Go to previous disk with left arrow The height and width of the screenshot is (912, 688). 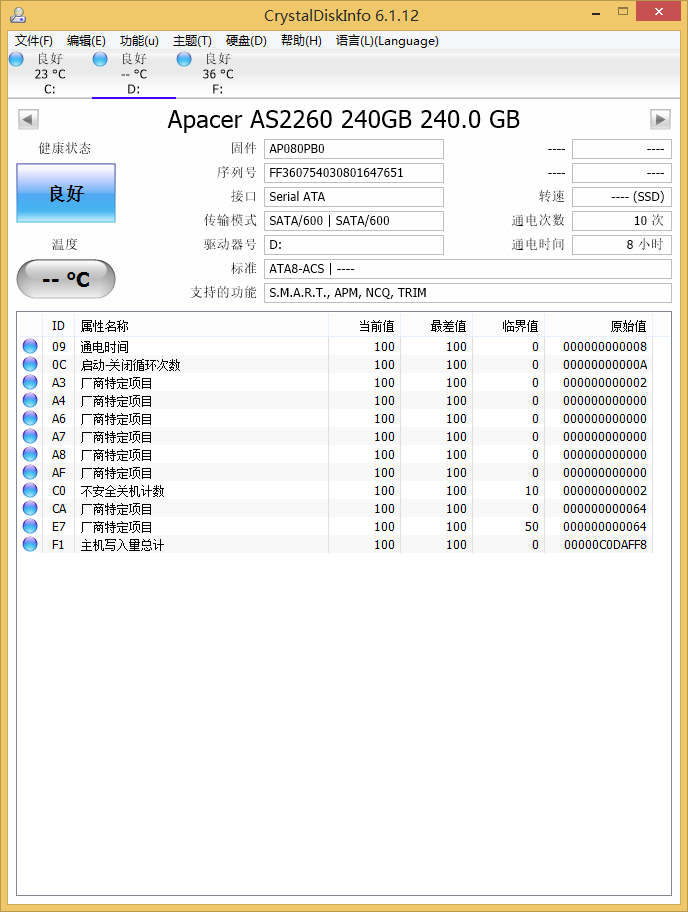pyautogui.click(x=28, y=120)
